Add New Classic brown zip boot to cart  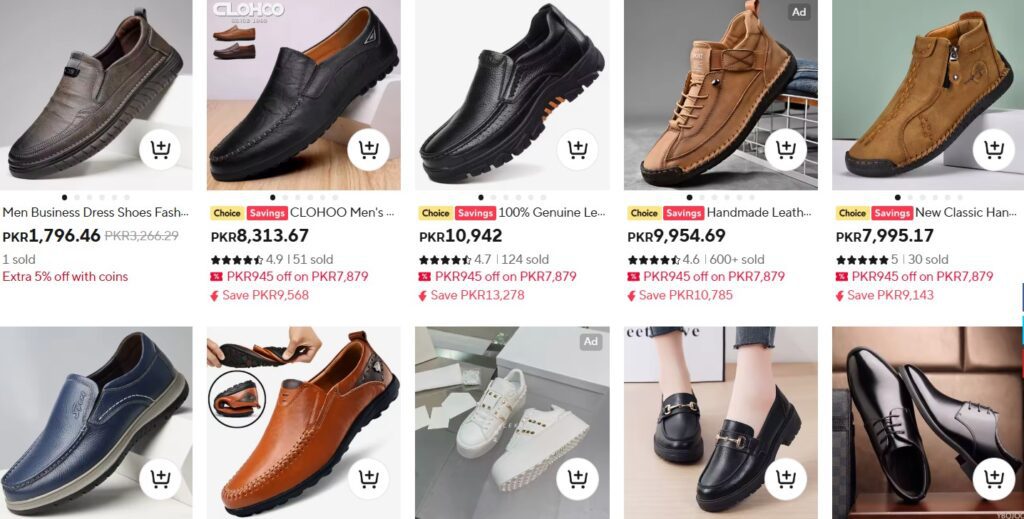click(994, 149)
